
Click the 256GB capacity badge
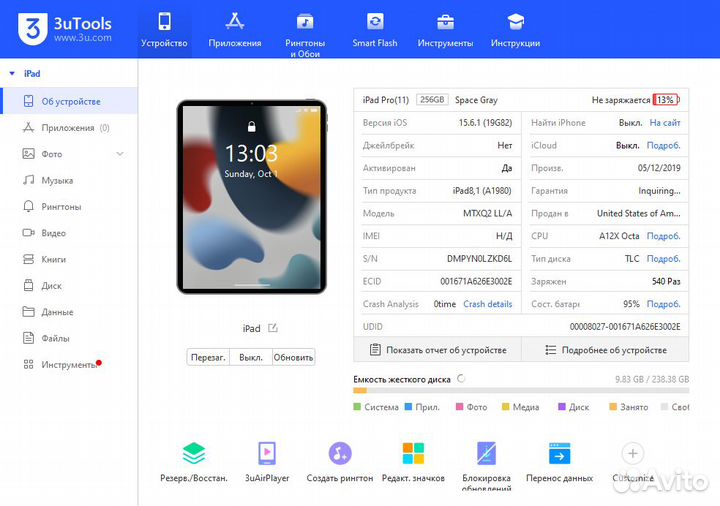coord(432,99)
